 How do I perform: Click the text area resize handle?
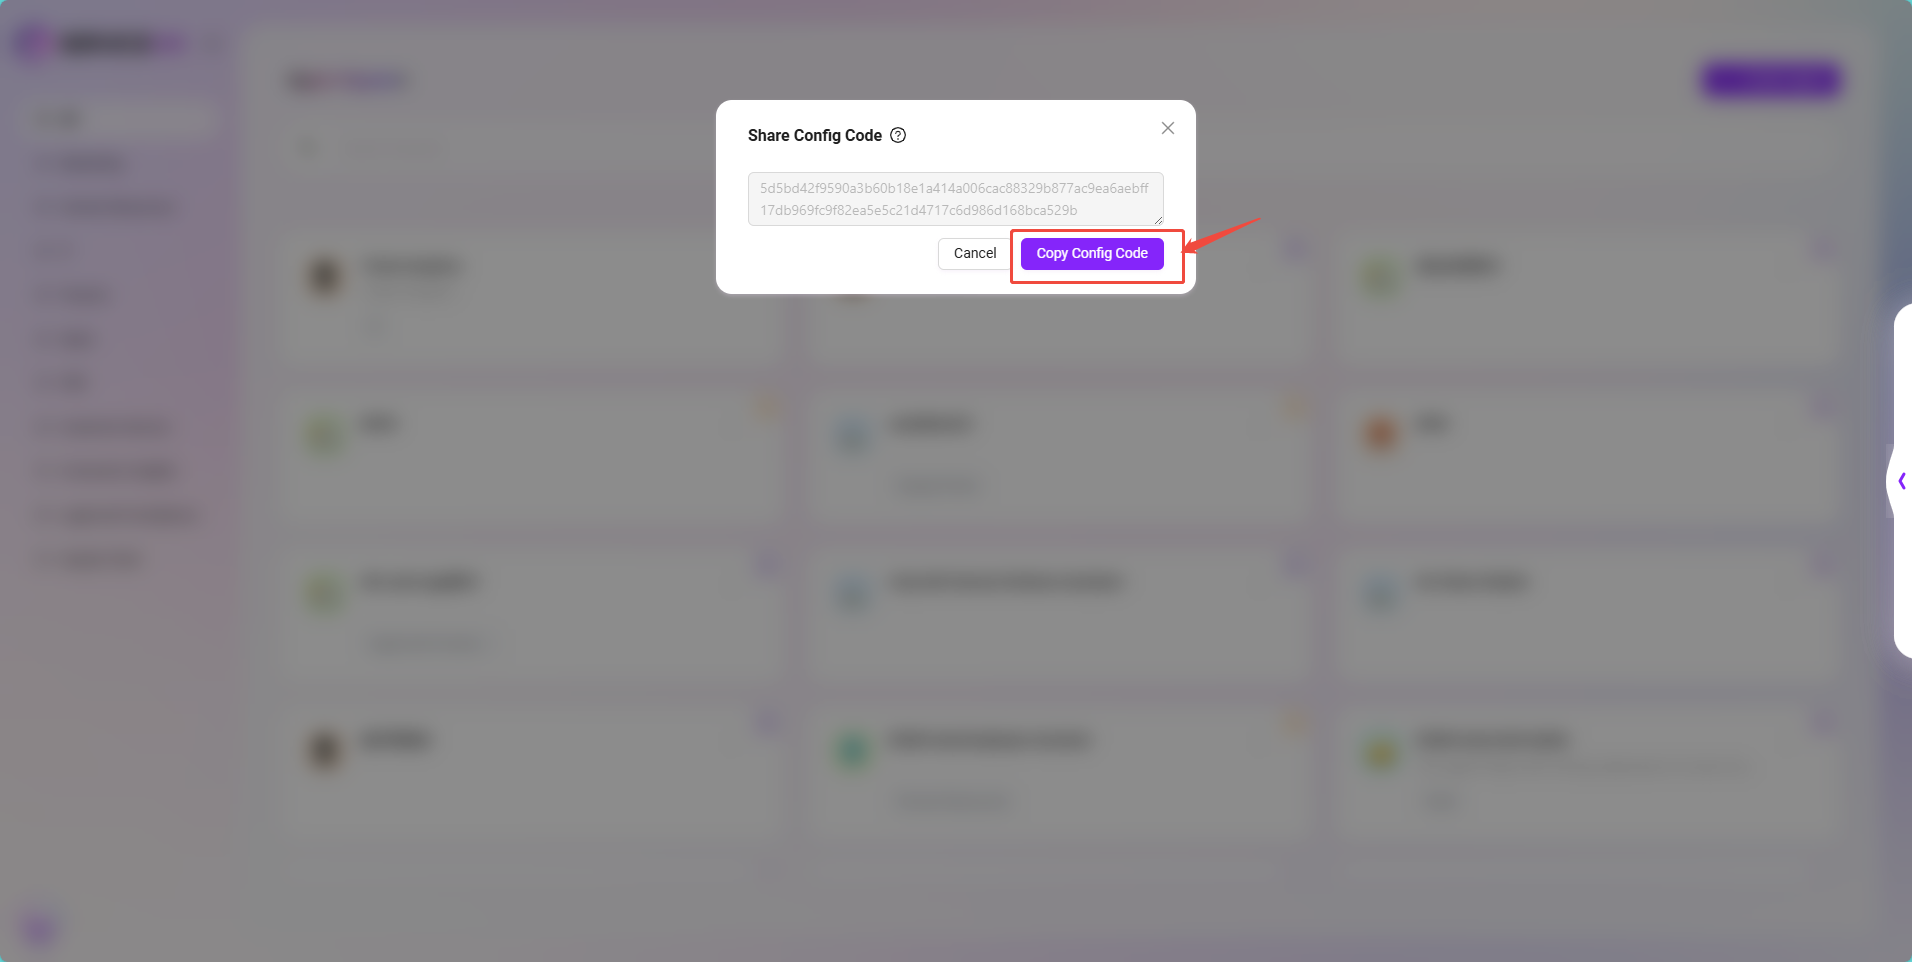coord(1158,220)
